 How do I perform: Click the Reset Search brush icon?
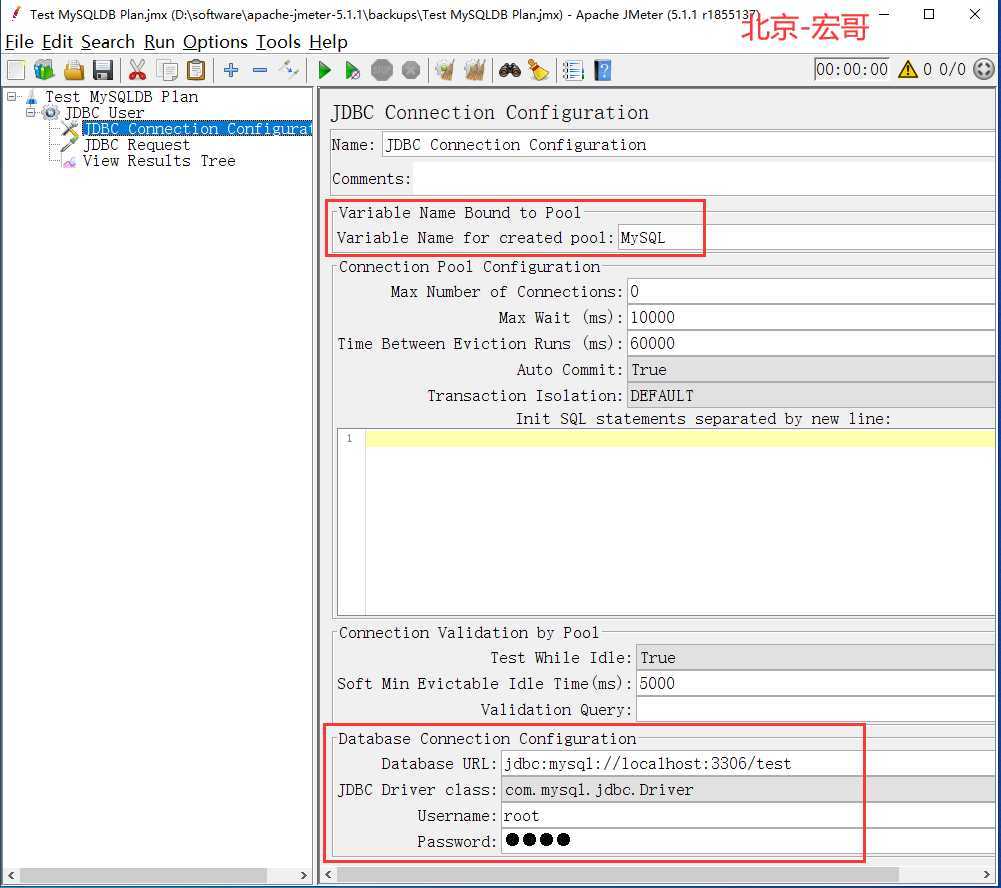click(x=539, y=70)
